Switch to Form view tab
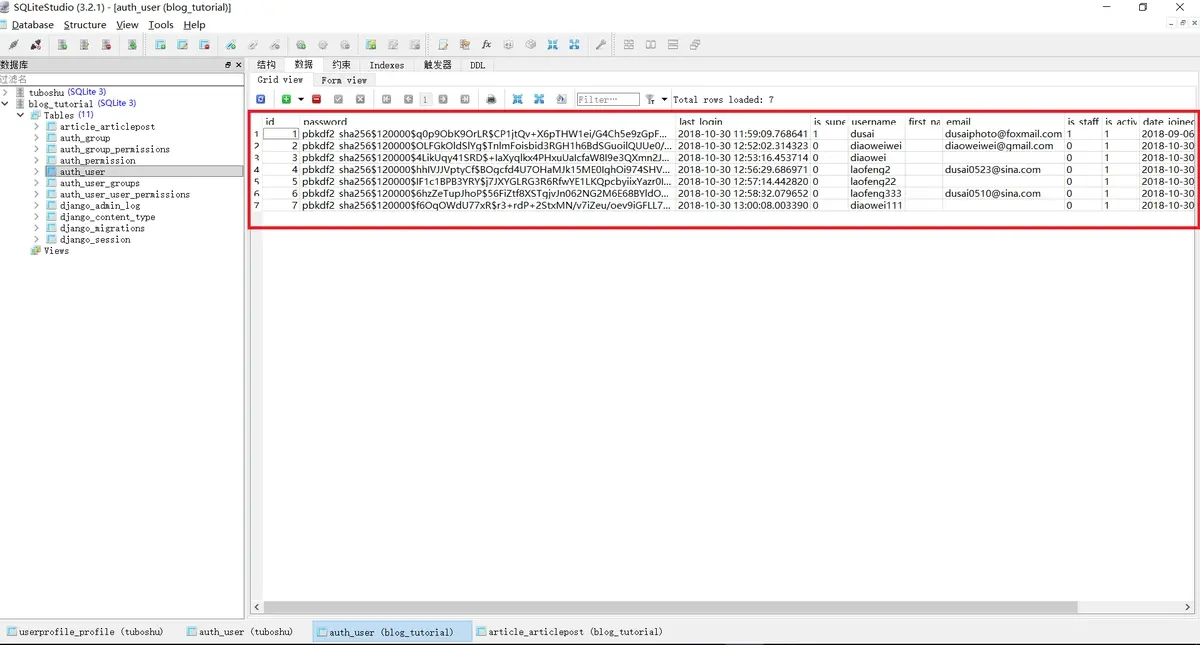Image resolution: width=1200 pixels, height=645 pixels. pyautogui.click(x=344, y=80)
